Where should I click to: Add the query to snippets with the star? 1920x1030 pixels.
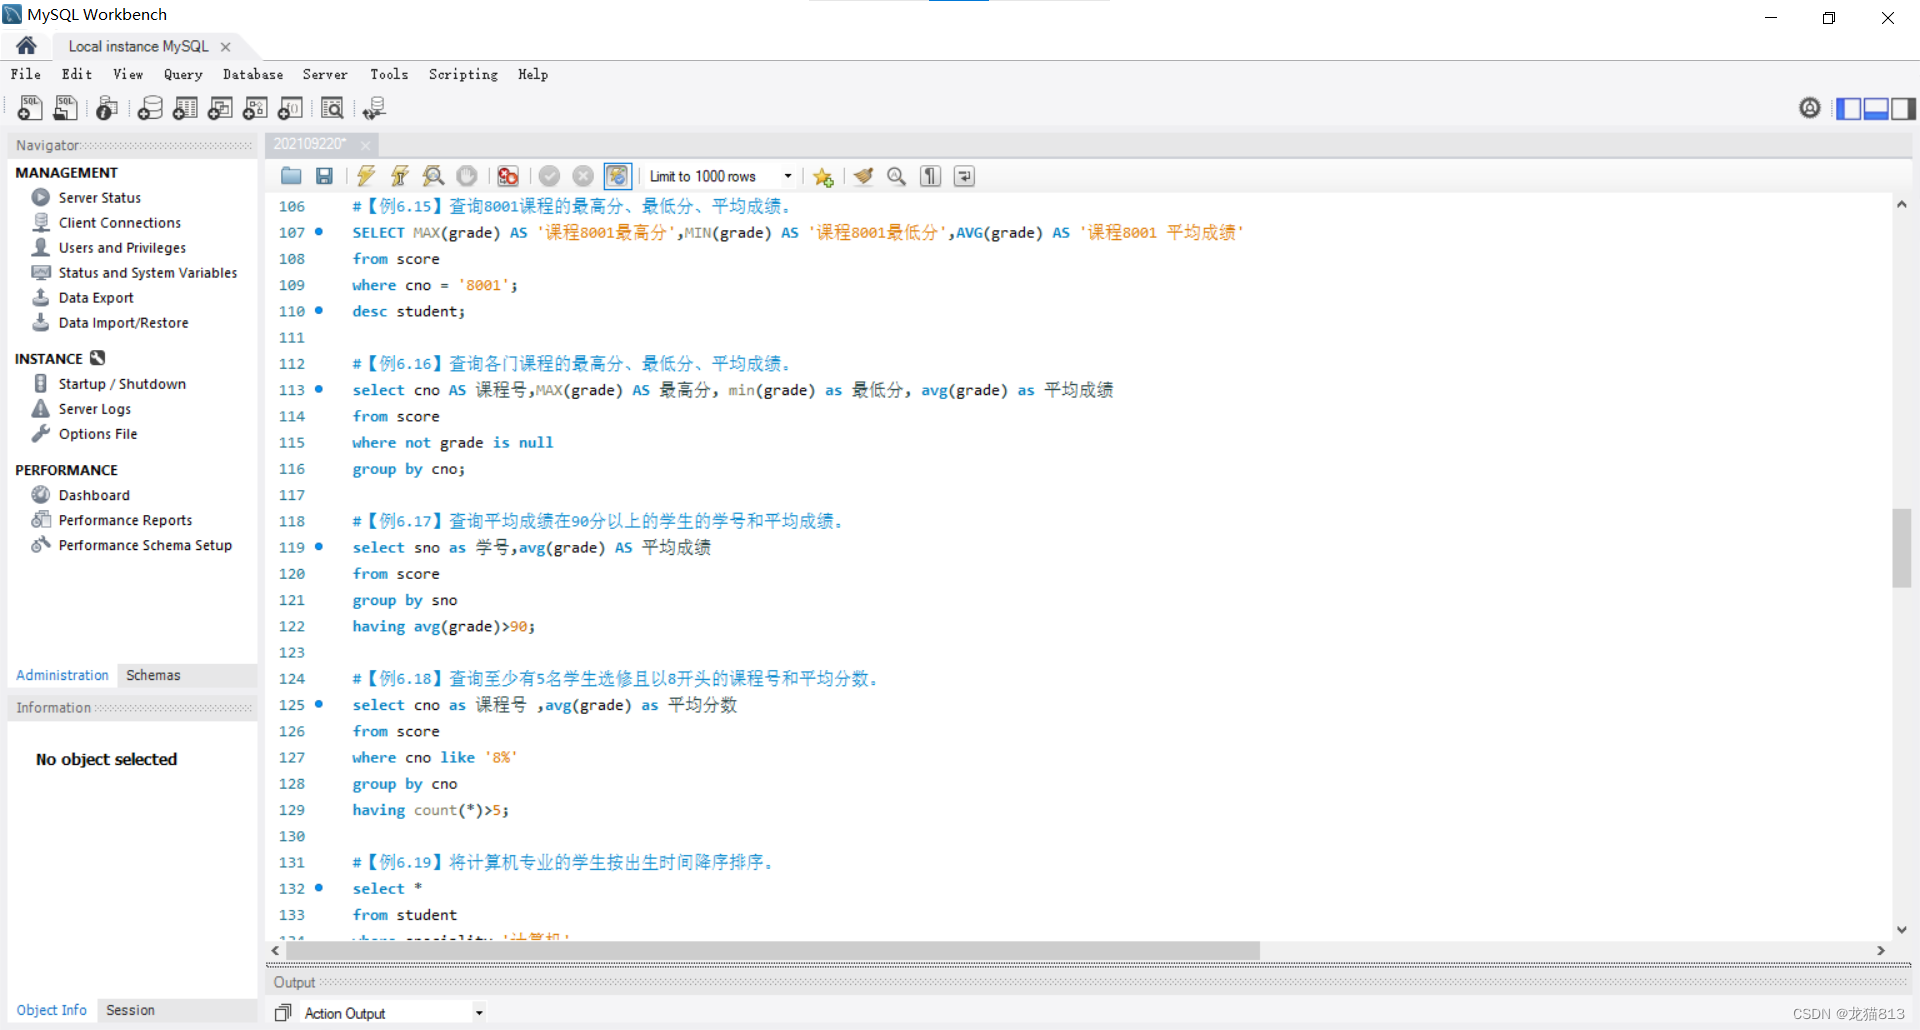(823, 176)
